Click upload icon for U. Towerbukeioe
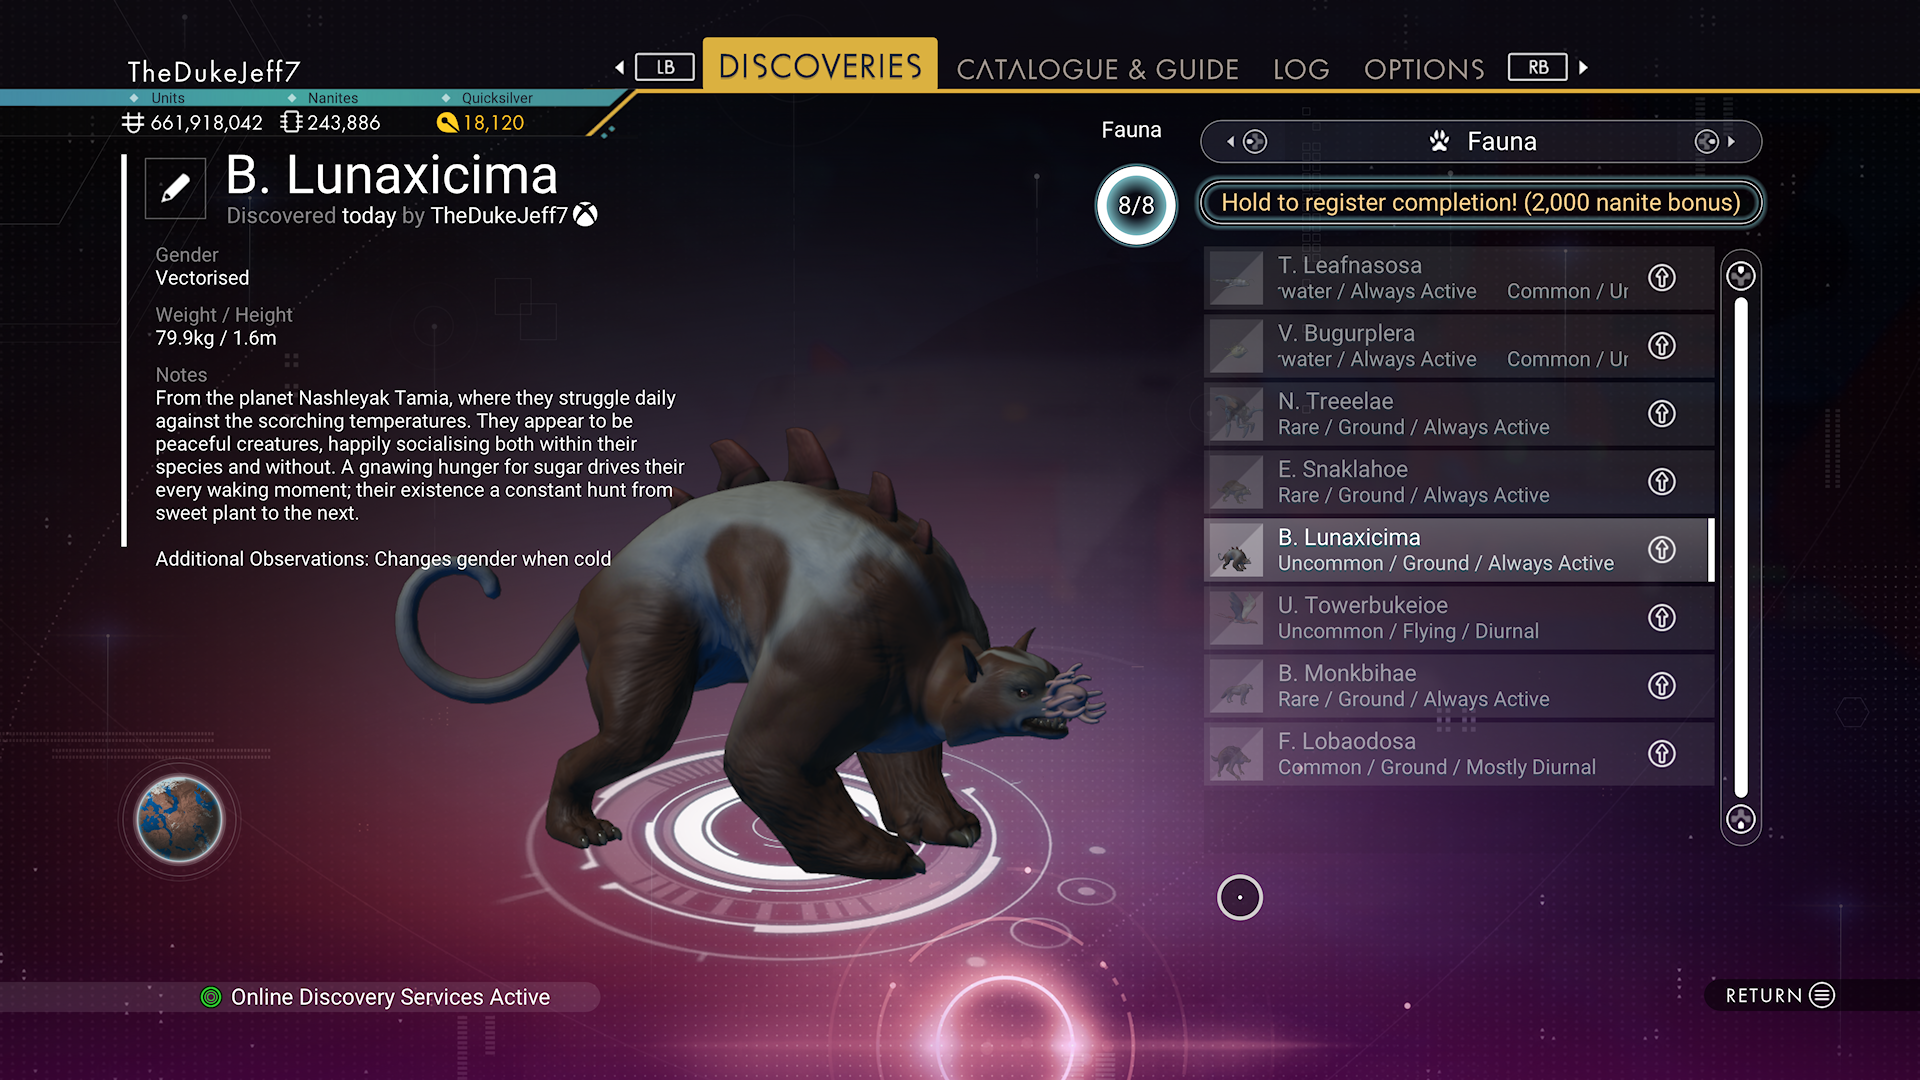Image resolution: width=1920 pixels, height=1080 pixels. (1662, 618)
